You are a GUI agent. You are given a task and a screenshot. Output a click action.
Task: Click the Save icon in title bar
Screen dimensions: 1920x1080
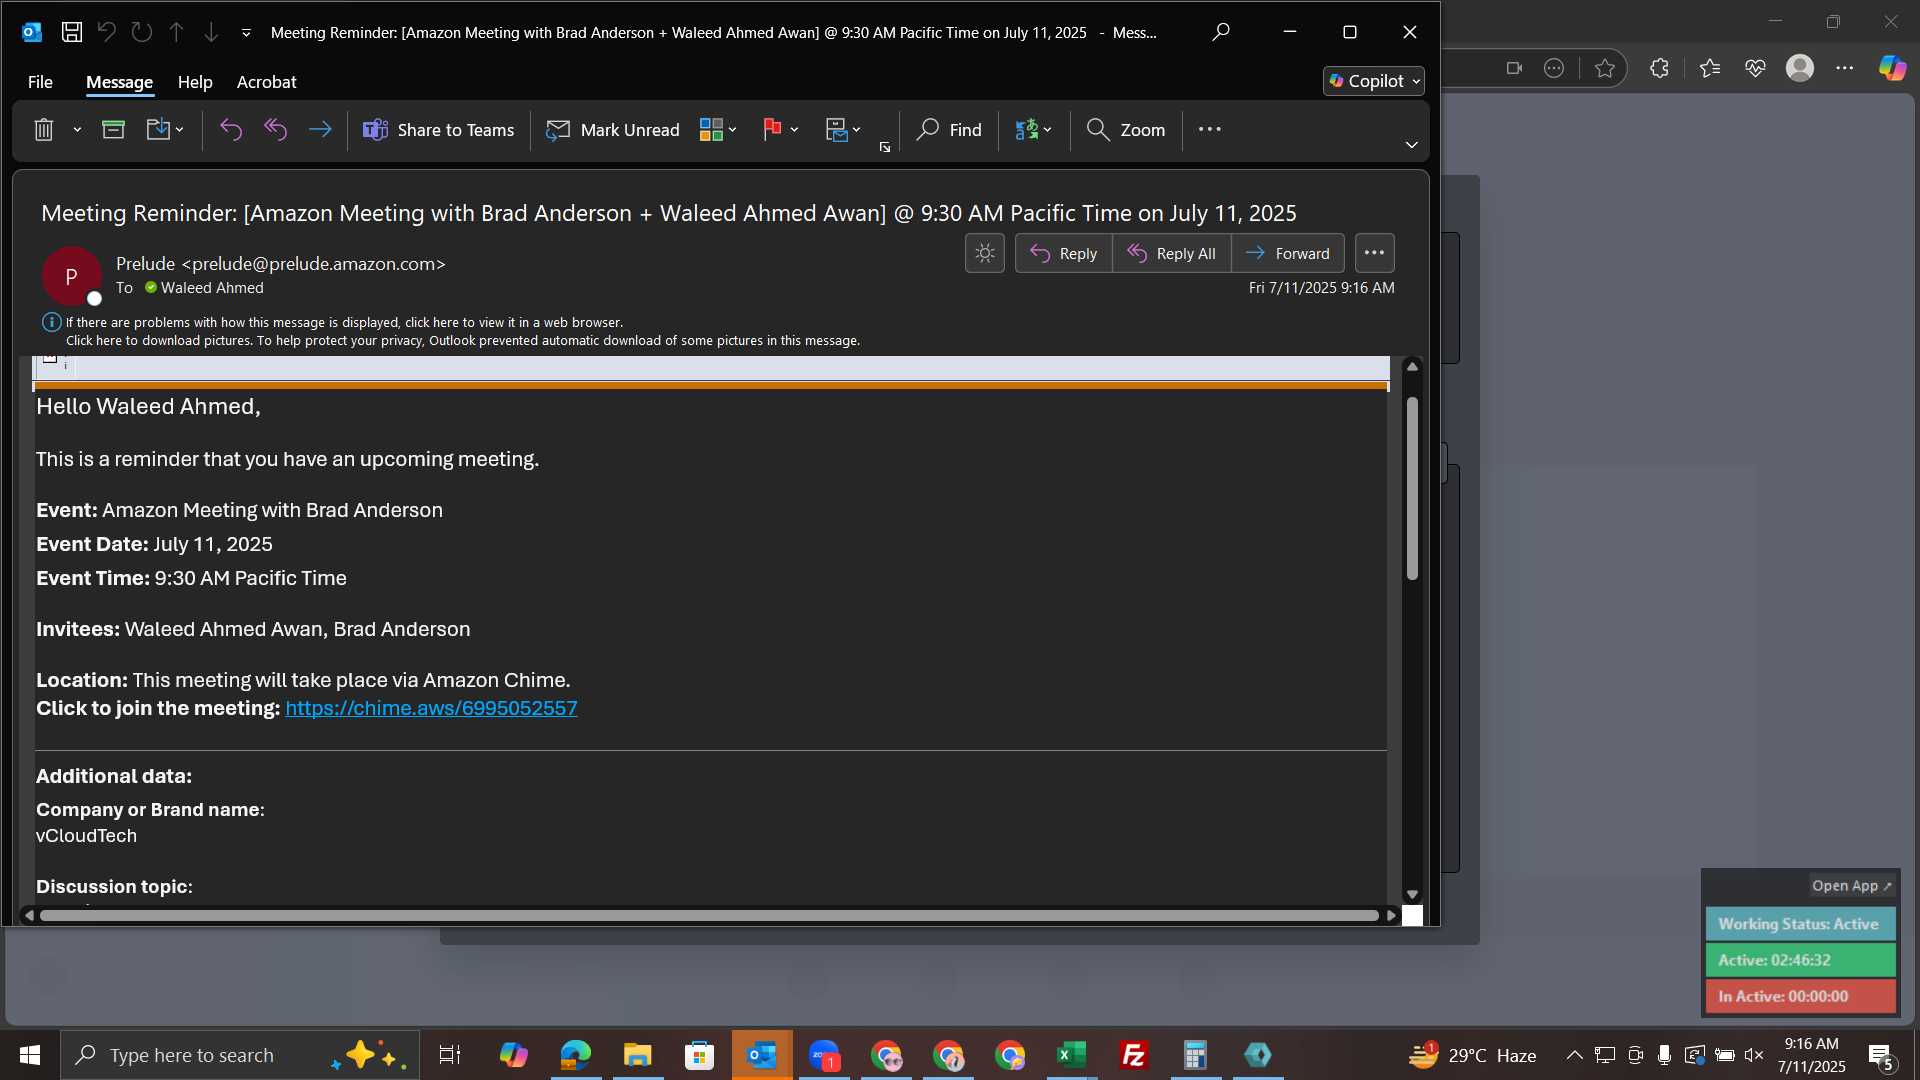tap(72, 32)
